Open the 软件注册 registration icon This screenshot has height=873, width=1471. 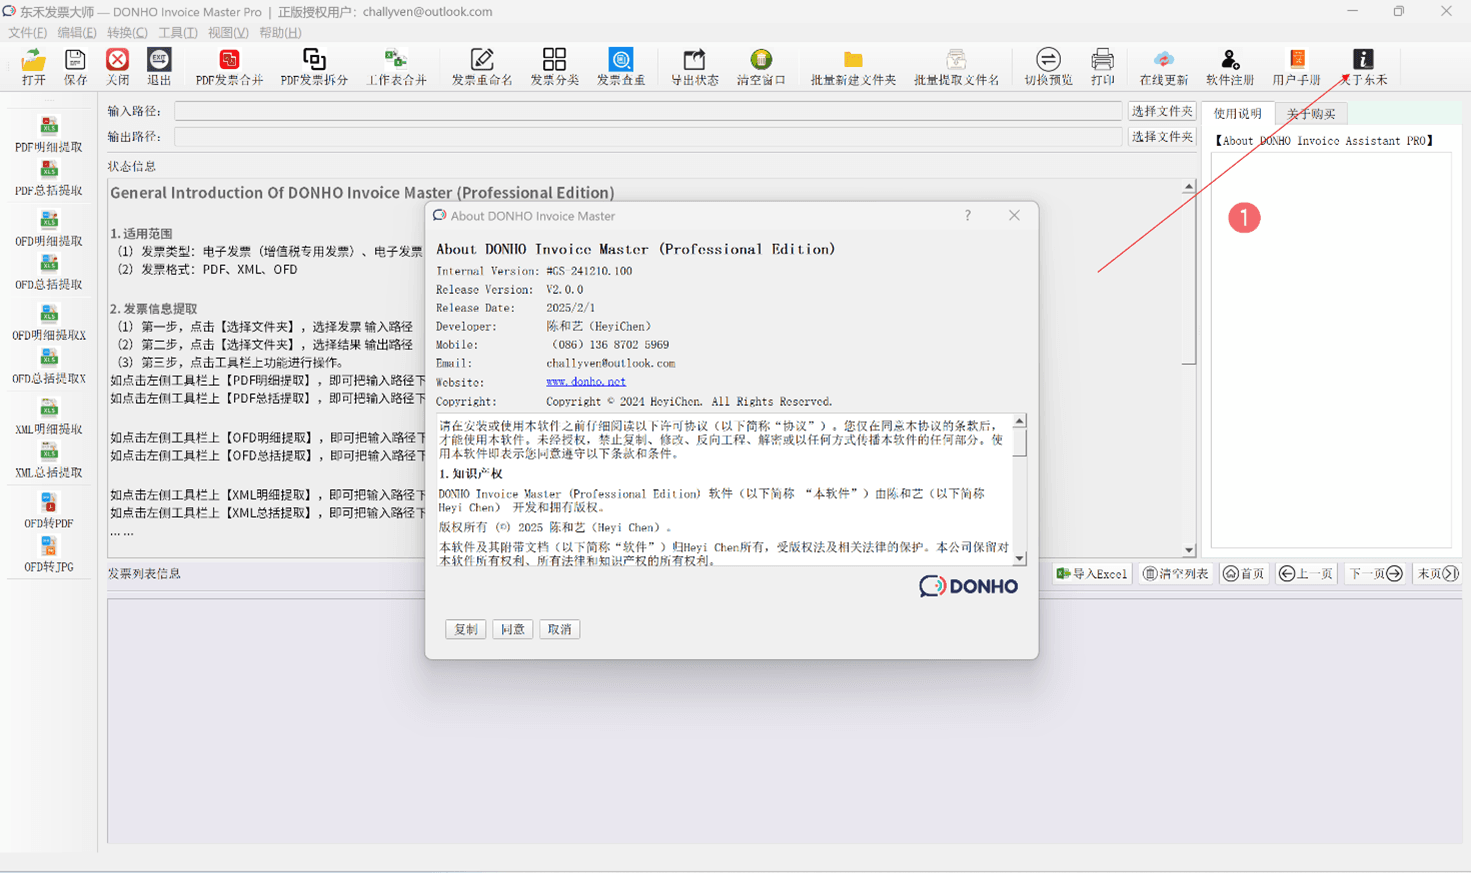[1229, 67]
